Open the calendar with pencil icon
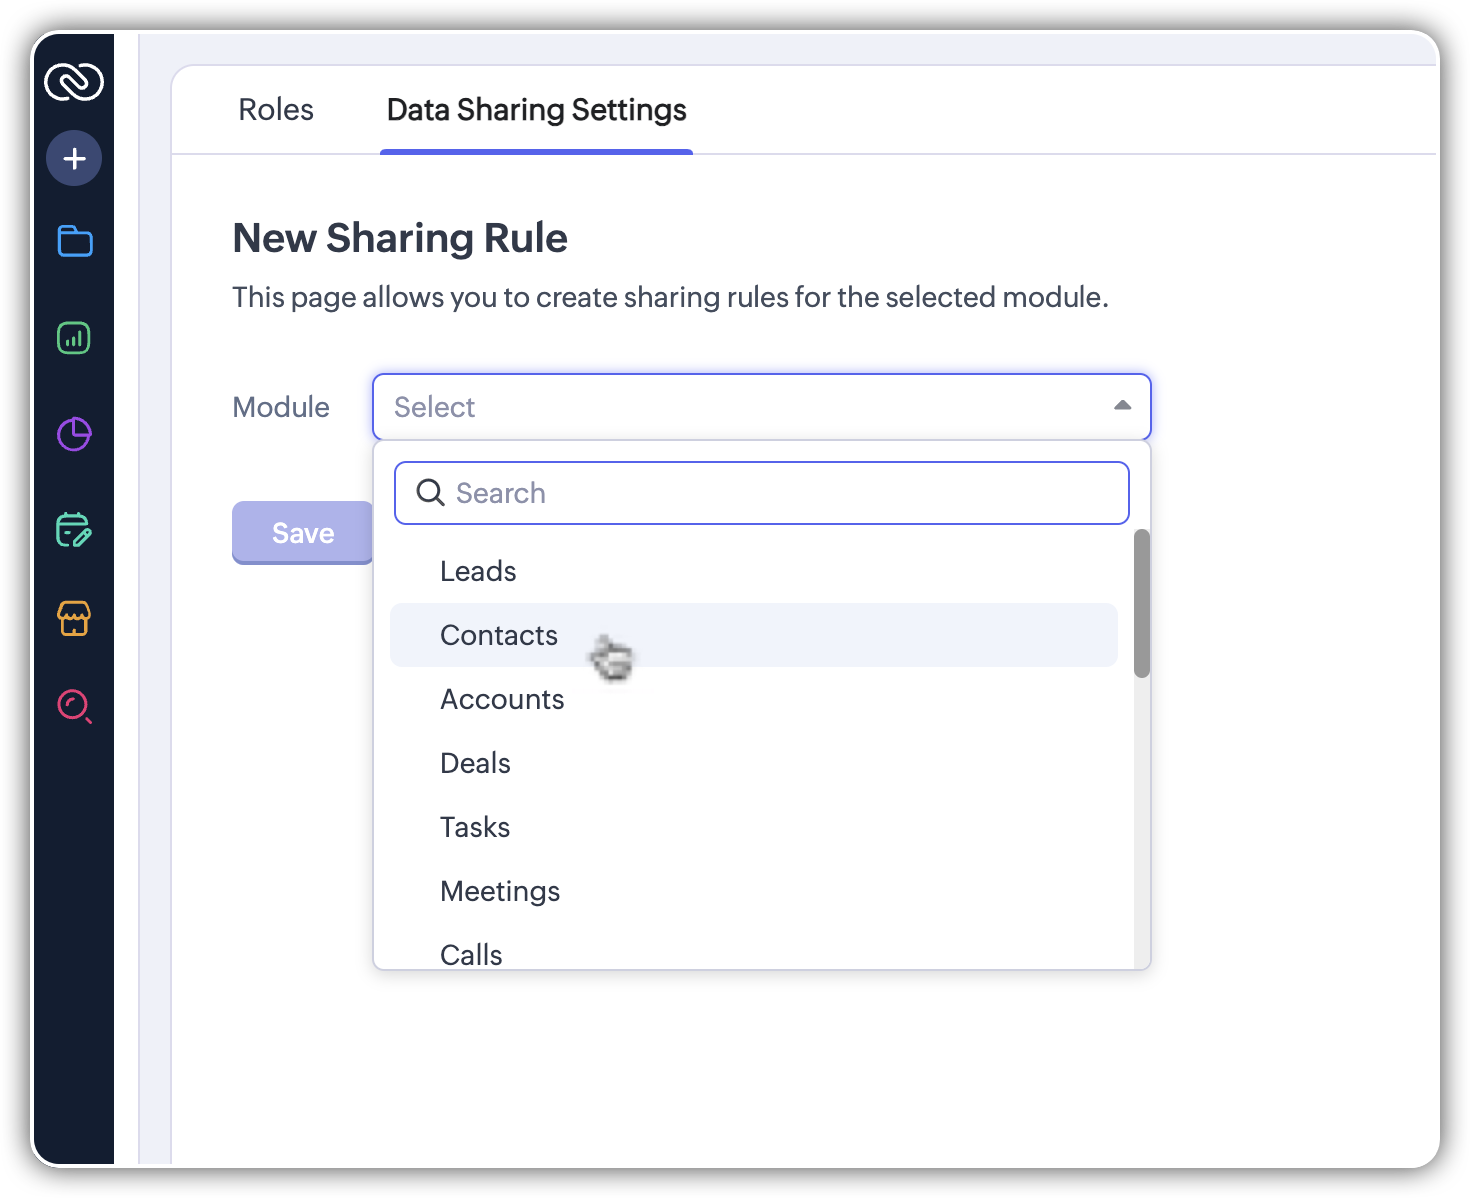The height and width of the screenshot is (1198, 1470). click(74, 529)
